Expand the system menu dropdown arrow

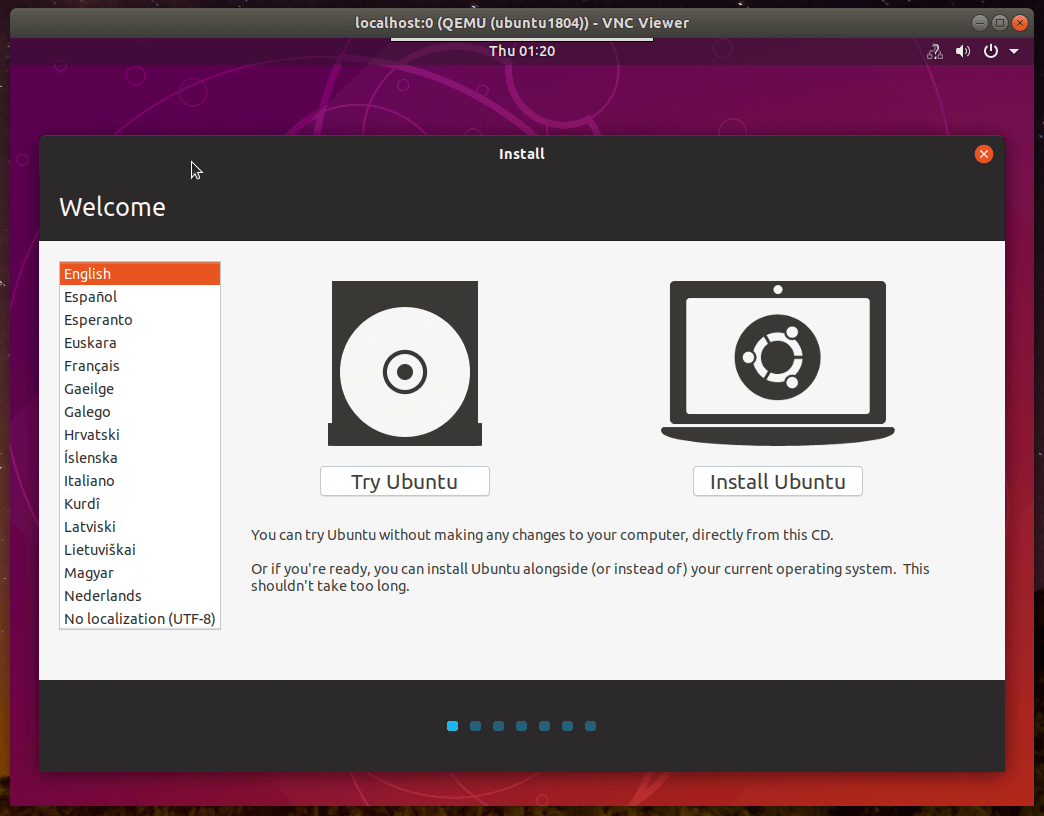(x=1014, y=51)
